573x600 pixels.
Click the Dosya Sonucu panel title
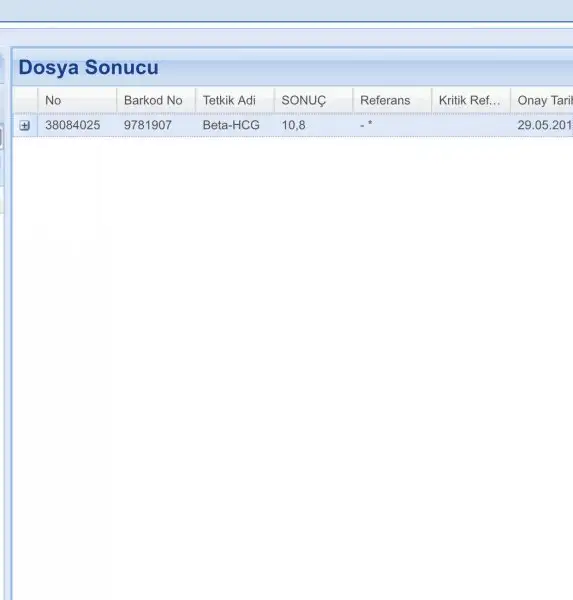click(88, 67)
